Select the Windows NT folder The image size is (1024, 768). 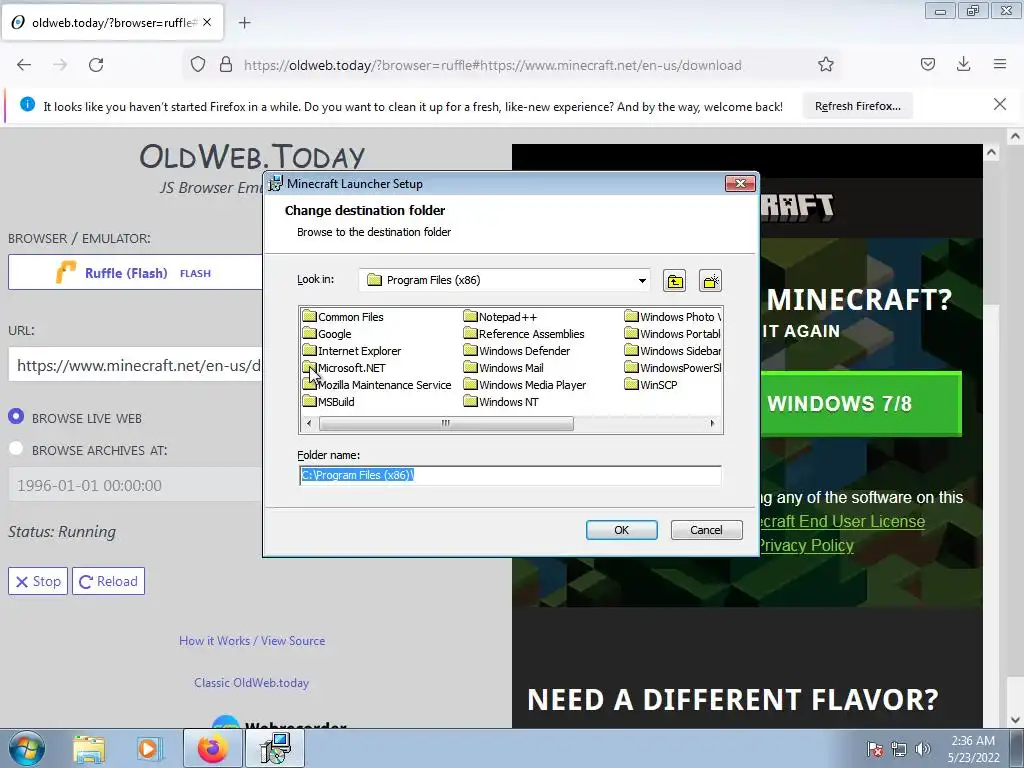click(501, 402)
